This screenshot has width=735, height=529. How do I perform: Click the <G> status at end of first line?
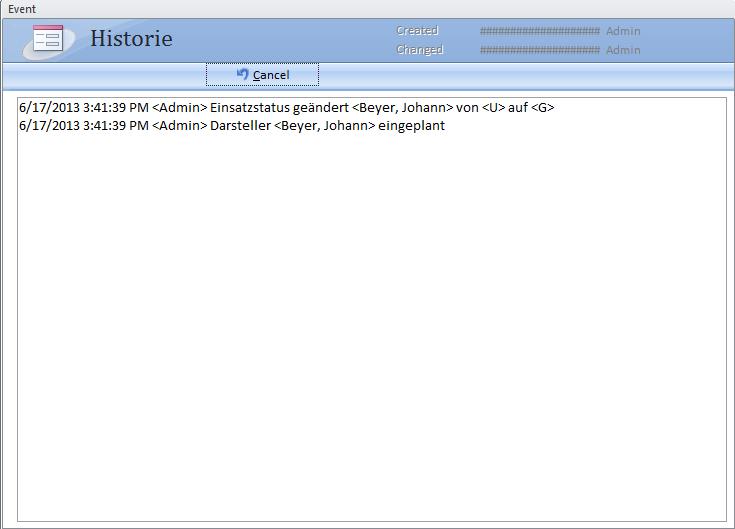point(542,107)
